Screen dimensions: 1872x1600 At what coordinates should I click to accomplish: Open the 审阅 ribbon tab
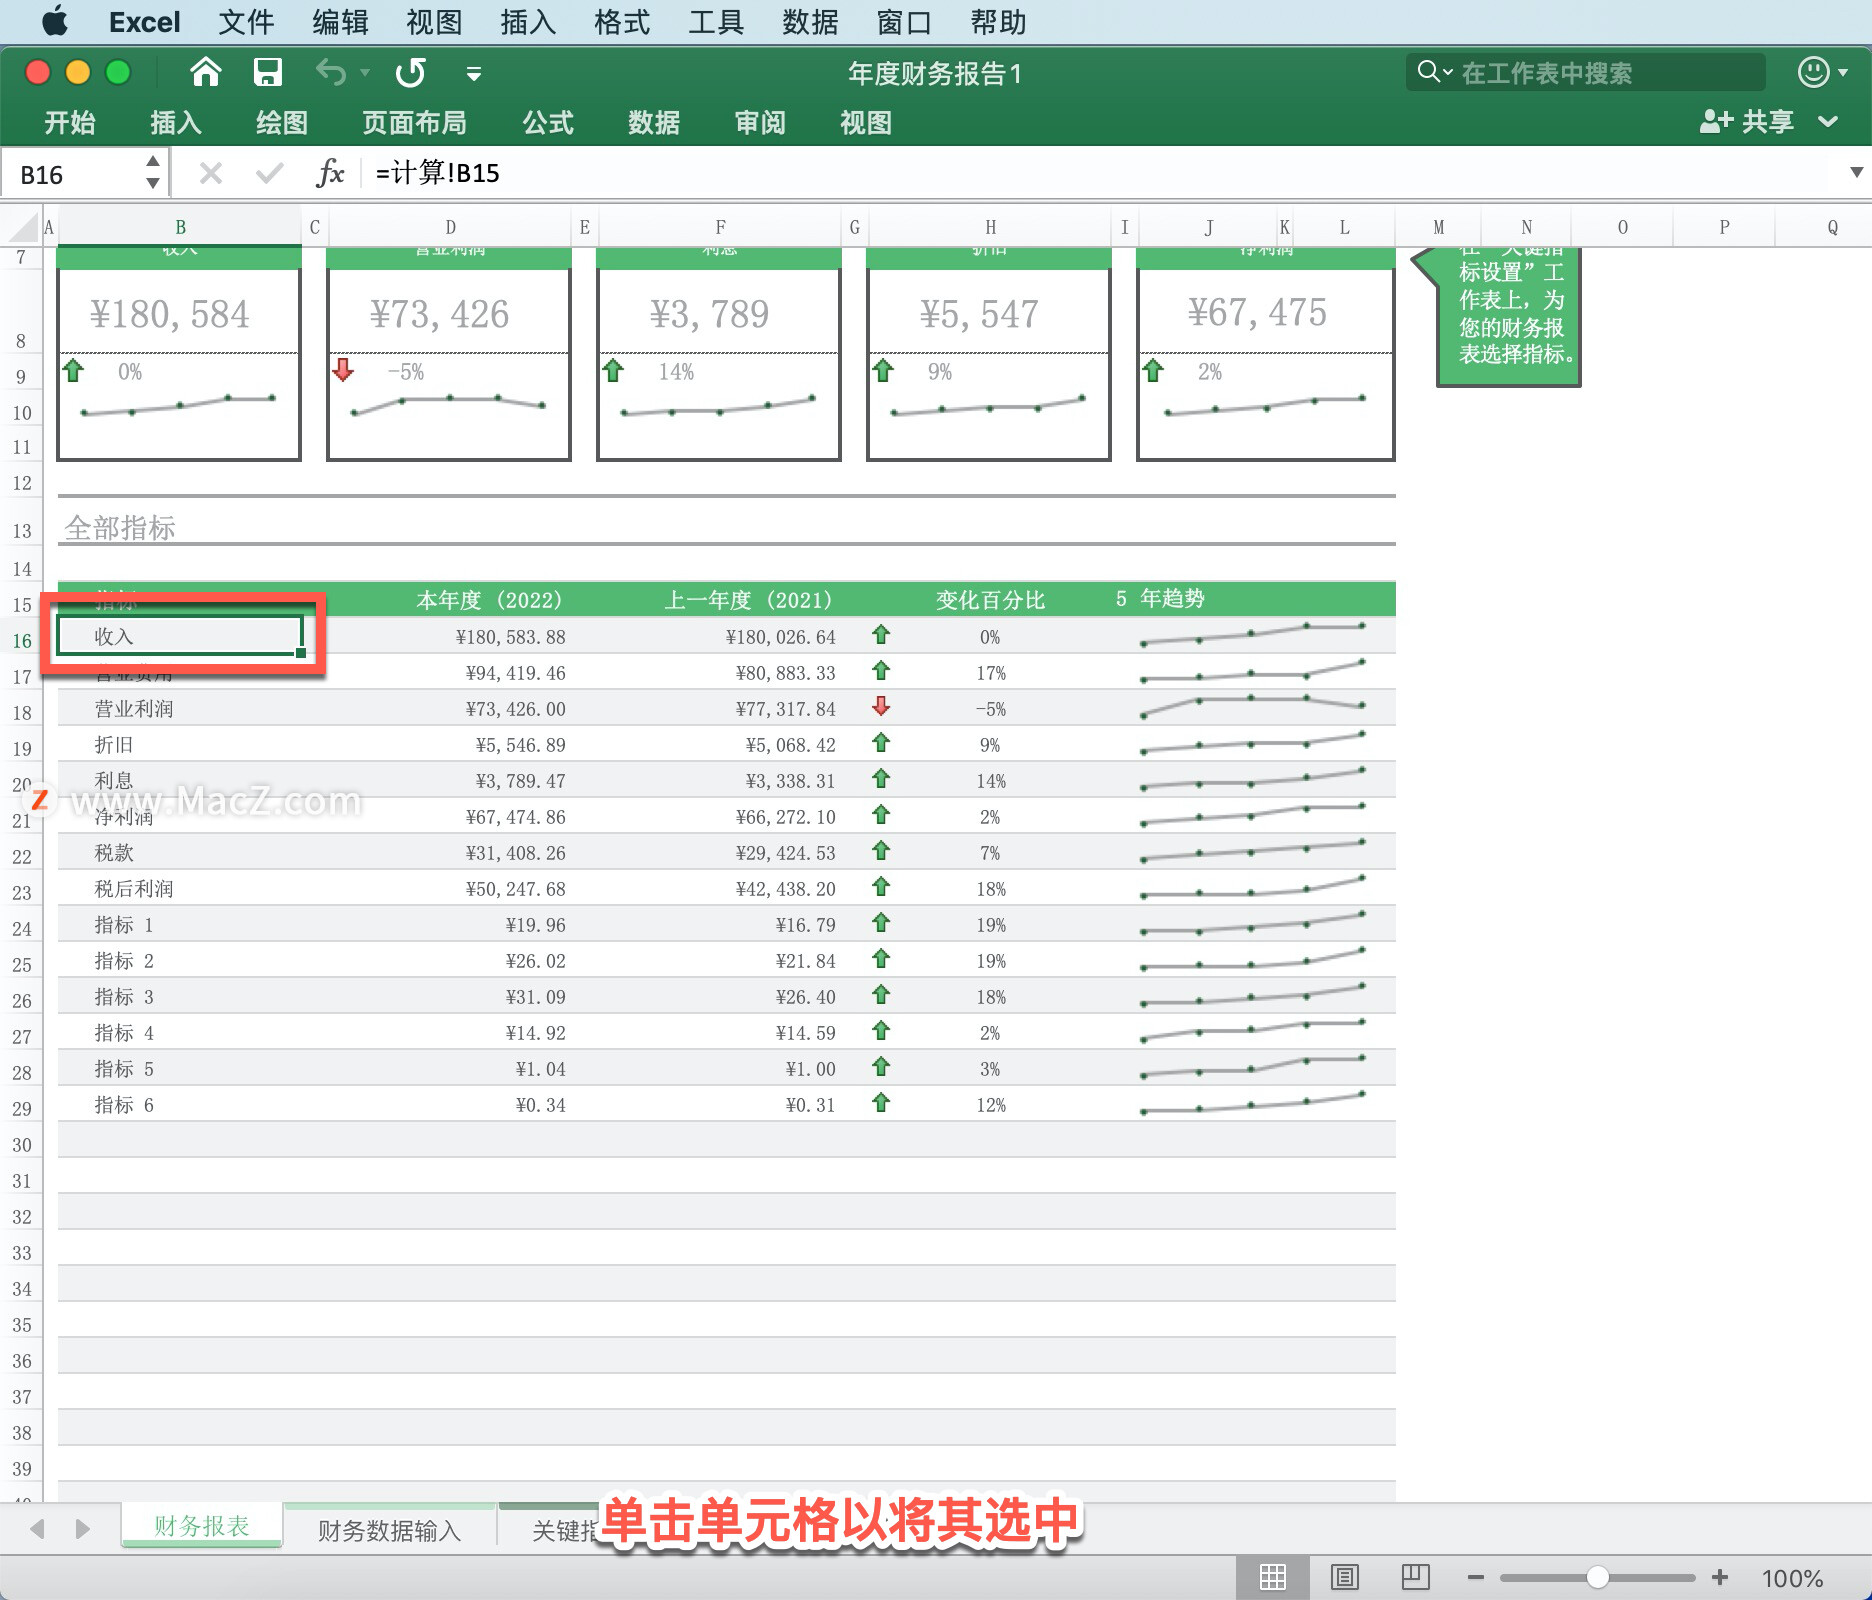[760, 123]
